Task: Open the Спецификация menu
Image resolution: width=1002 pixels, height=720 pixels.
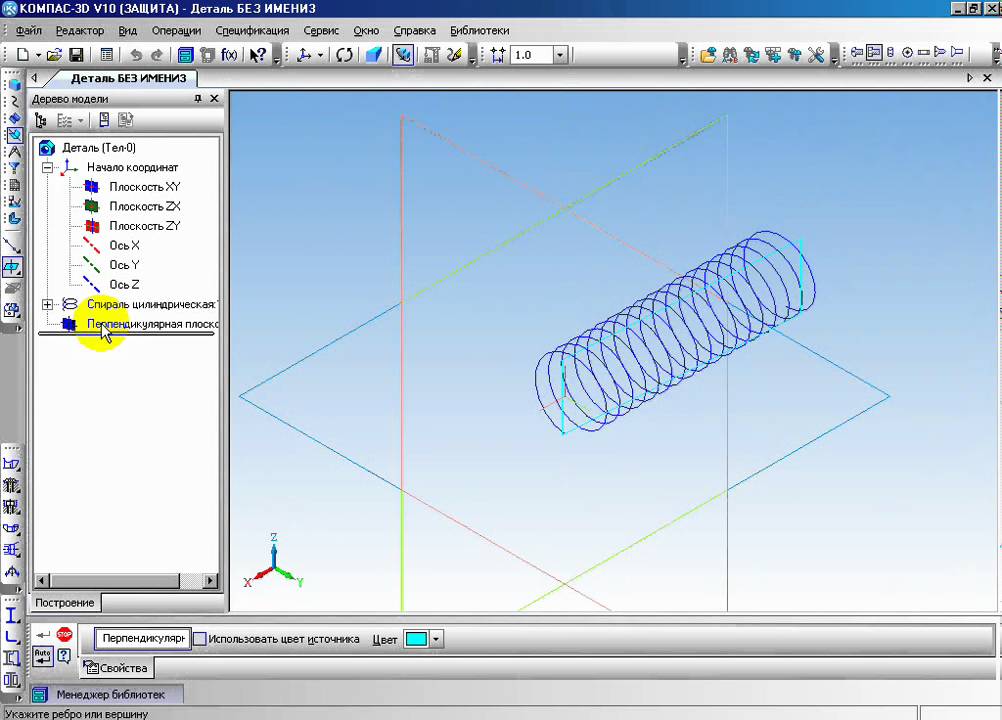Action: pyautogui.click(x=252, y=30)
